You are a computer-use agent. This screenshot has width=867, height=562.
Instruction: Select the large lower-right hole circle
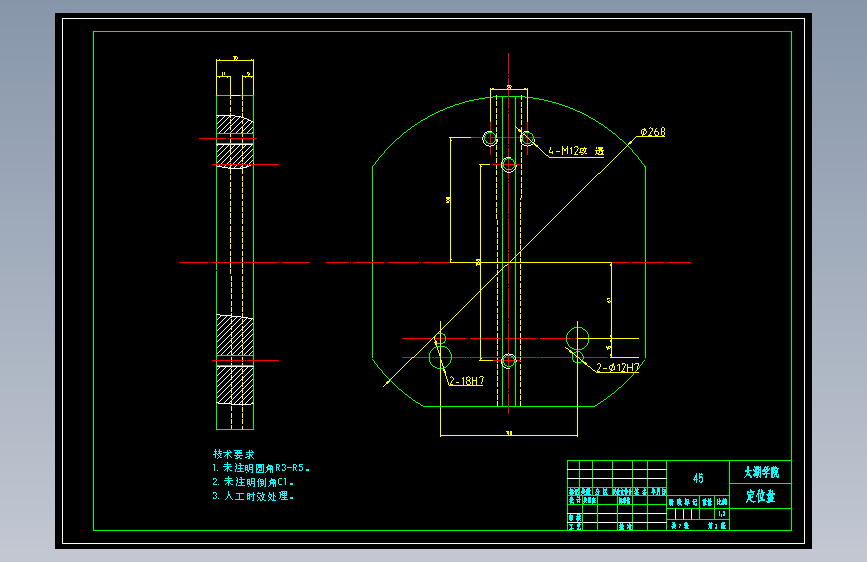(577, 338)
